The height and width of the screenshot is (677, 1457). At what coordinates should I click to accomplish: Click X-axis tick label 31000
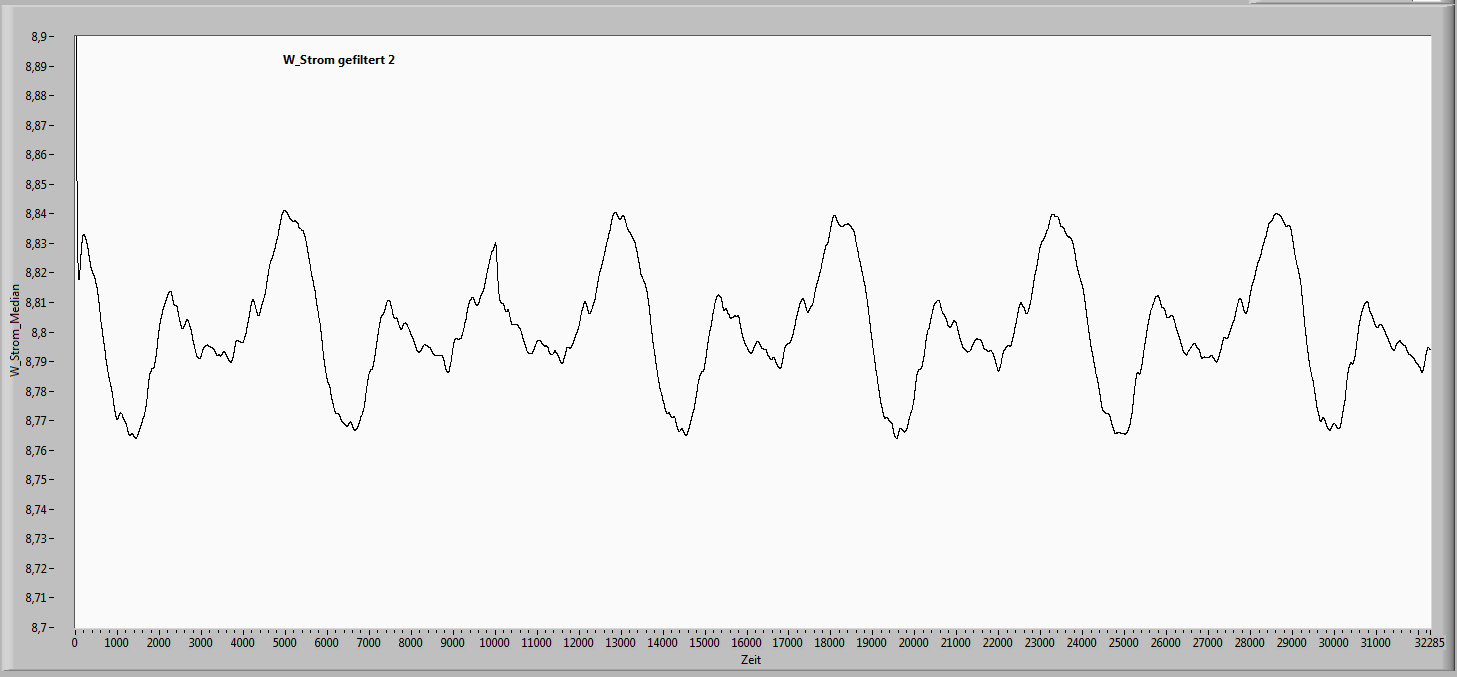coord(1377,643)
